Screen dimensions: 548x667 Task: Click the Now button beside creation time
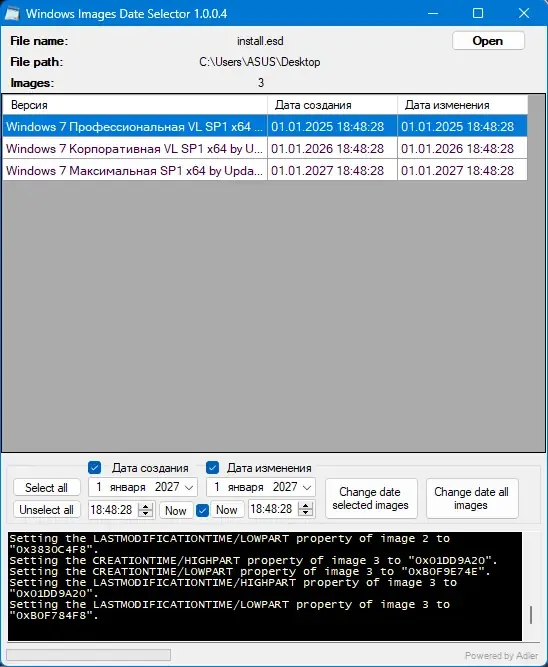click(176, 510)
